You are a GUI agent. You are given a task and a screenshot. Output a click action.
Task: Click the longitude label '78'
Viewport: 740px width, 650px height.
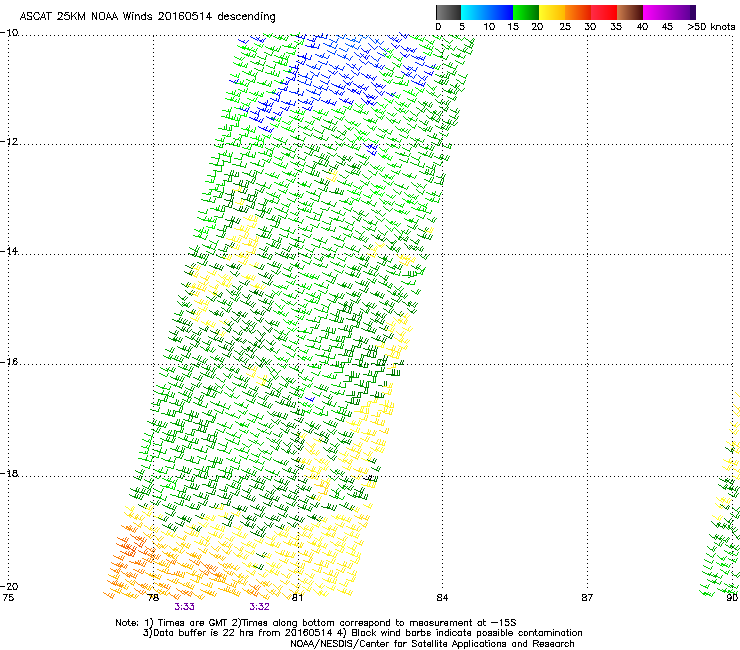point(153,598)
